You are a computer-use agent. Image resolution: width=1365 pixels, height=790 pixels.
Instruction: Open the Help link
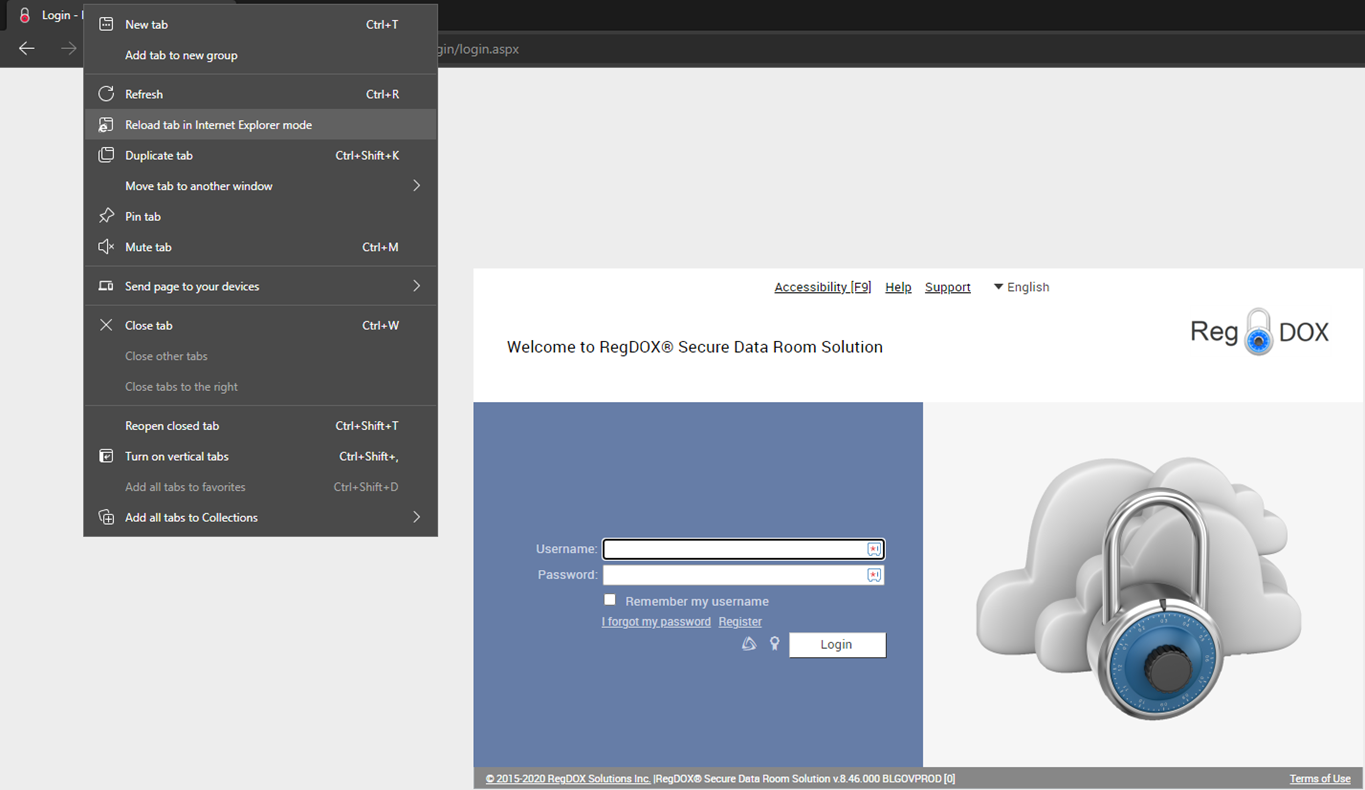[x=898, y=287]
